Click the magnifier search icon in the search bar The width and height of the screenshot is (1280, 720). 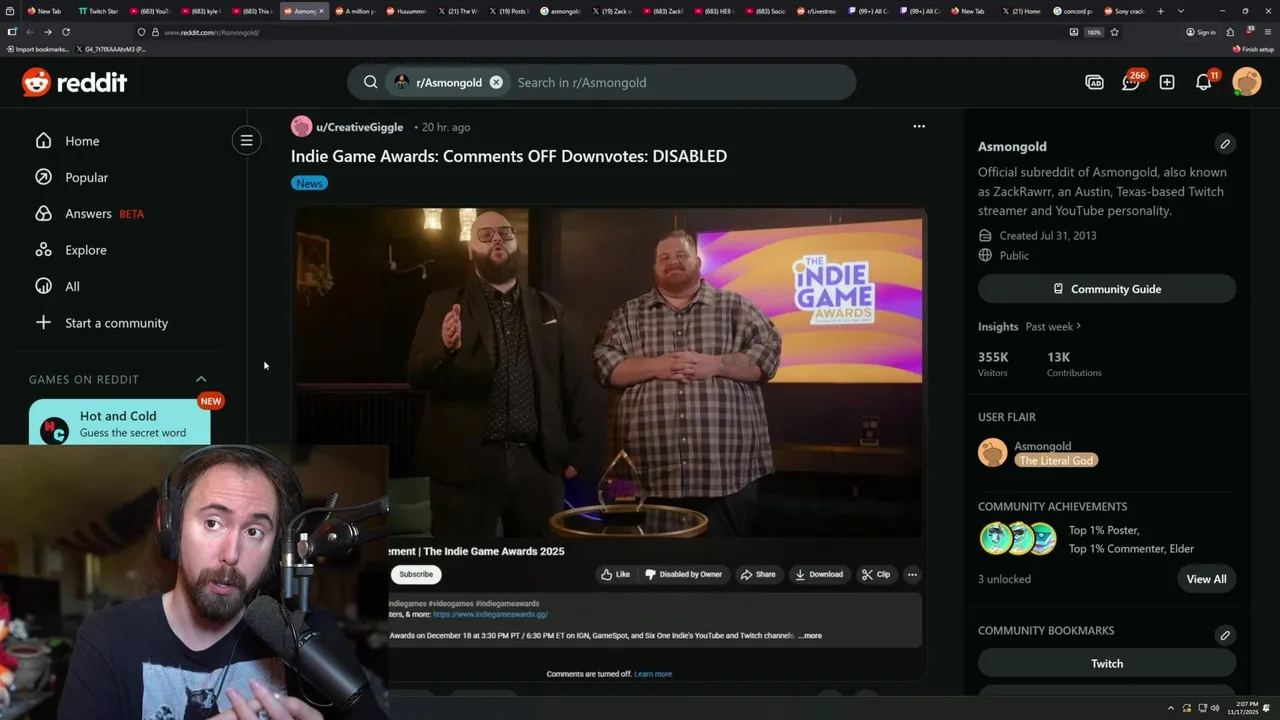point(370,82)
